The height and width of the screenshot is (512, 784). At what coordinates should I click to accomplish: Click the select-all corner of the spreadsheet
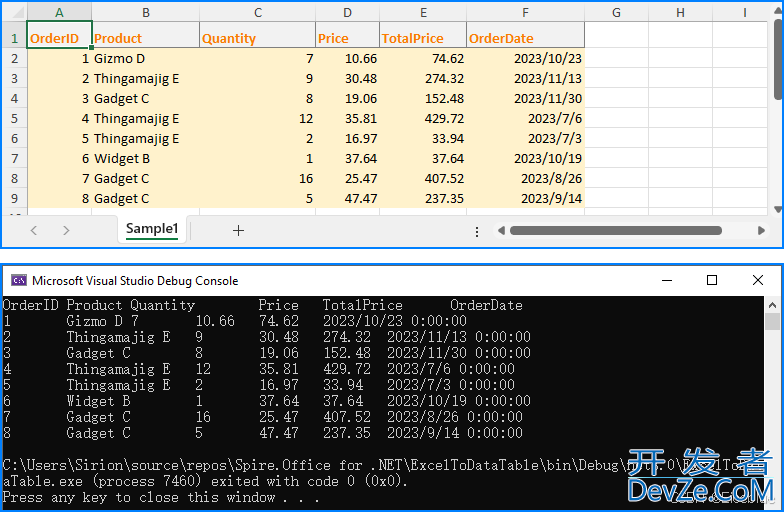(x=13, y=12)
